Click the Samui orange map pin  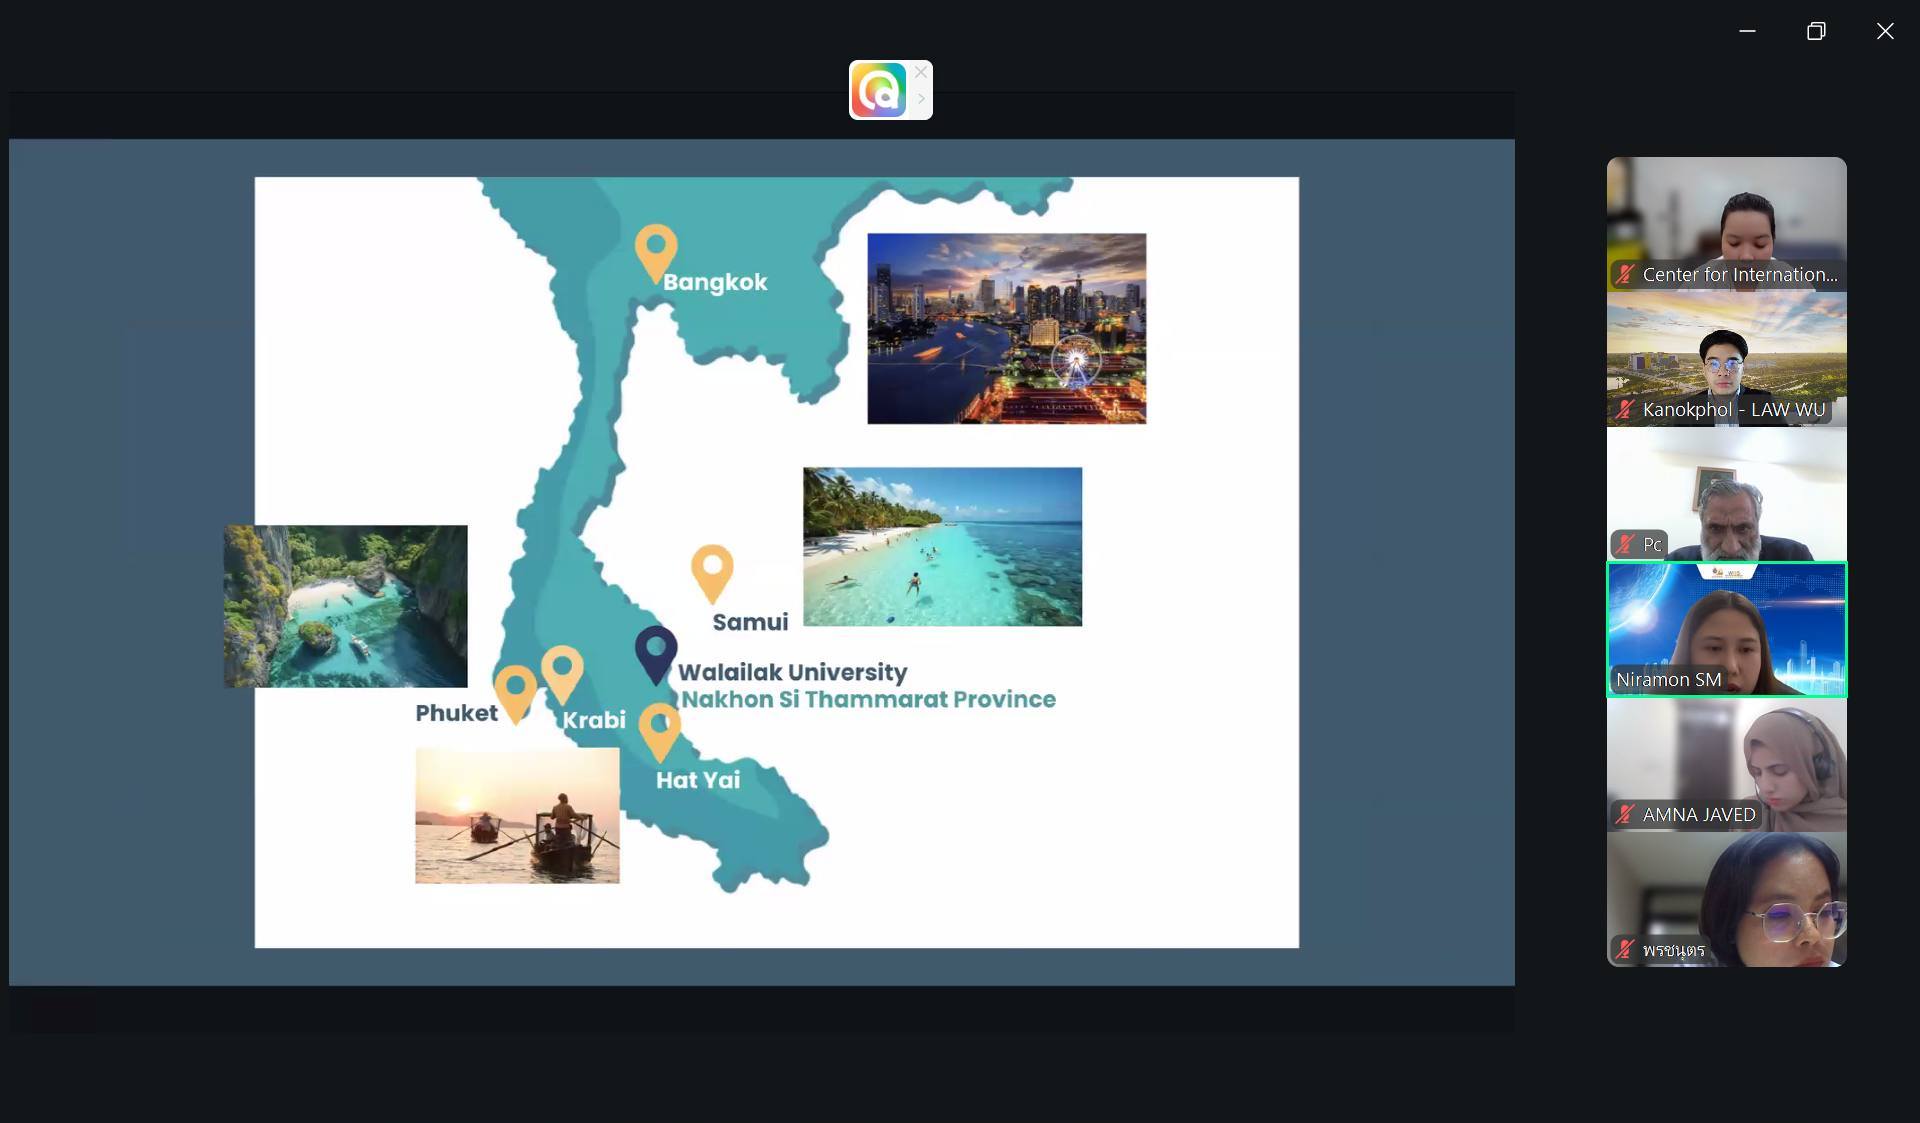(x=712, y=571)
